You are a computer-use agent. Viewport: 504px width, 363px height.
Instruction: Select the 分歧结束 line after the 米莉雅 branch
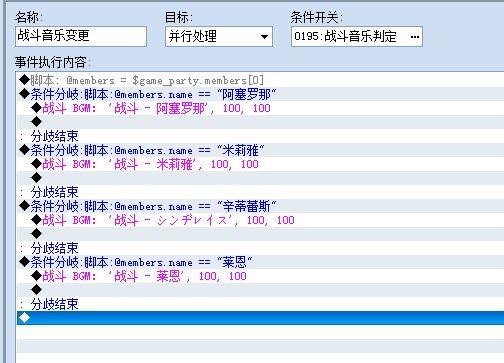point(261,192)
